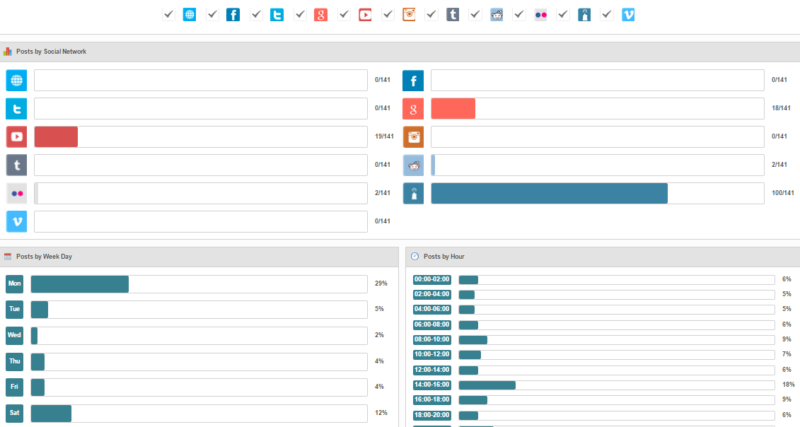Click the Vimeo icon in the social network list
Viewport: 800px width, 427px height.
(x=17, y=221)
